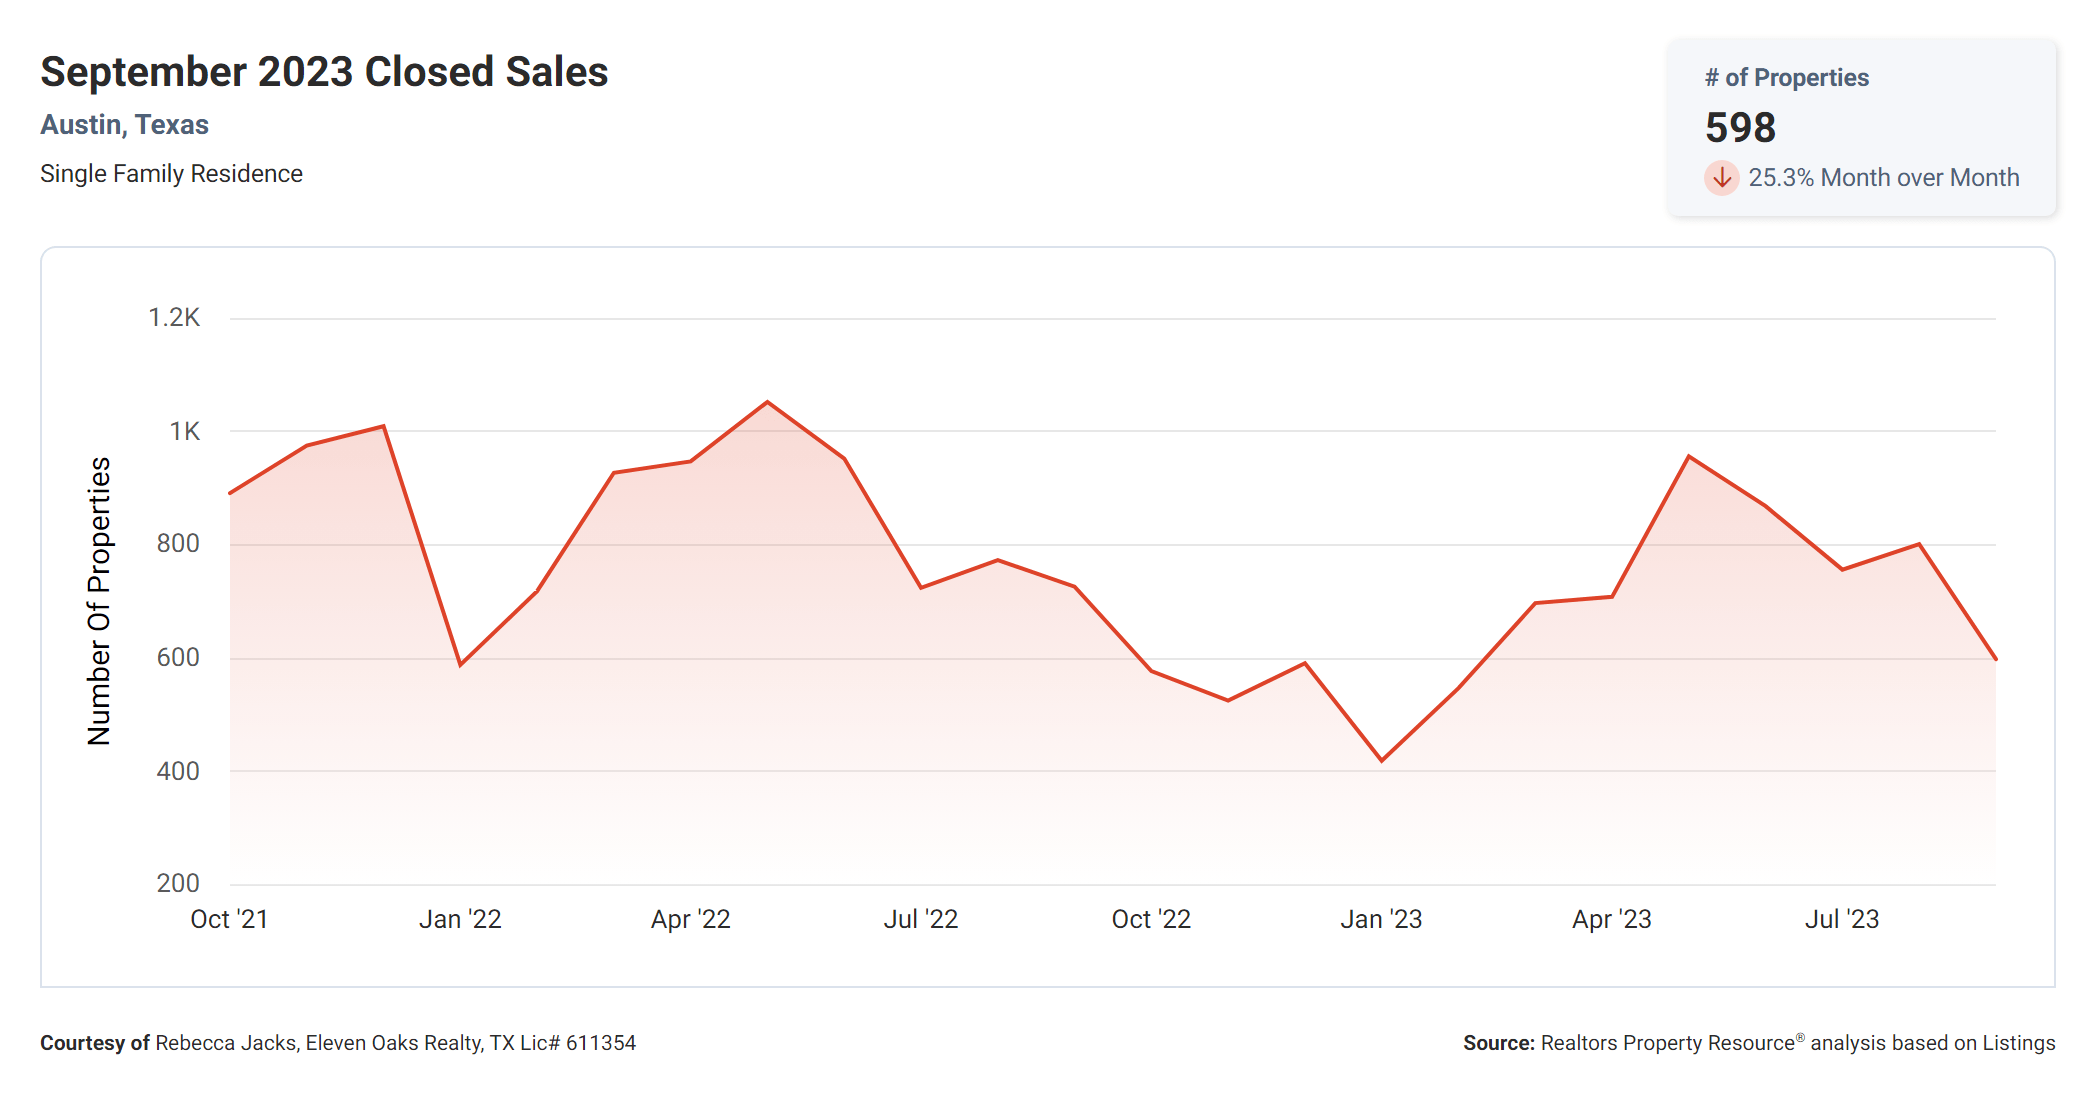The image size is (2096, 1100).
Task: Click the Apr '22 x-axis label
Action: (x=690, y=919)
